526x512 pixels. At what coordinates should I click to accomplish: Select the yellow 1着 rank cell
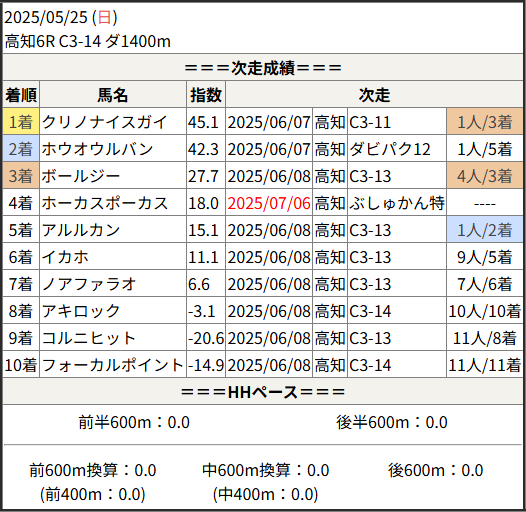click(x=21, y=121)
